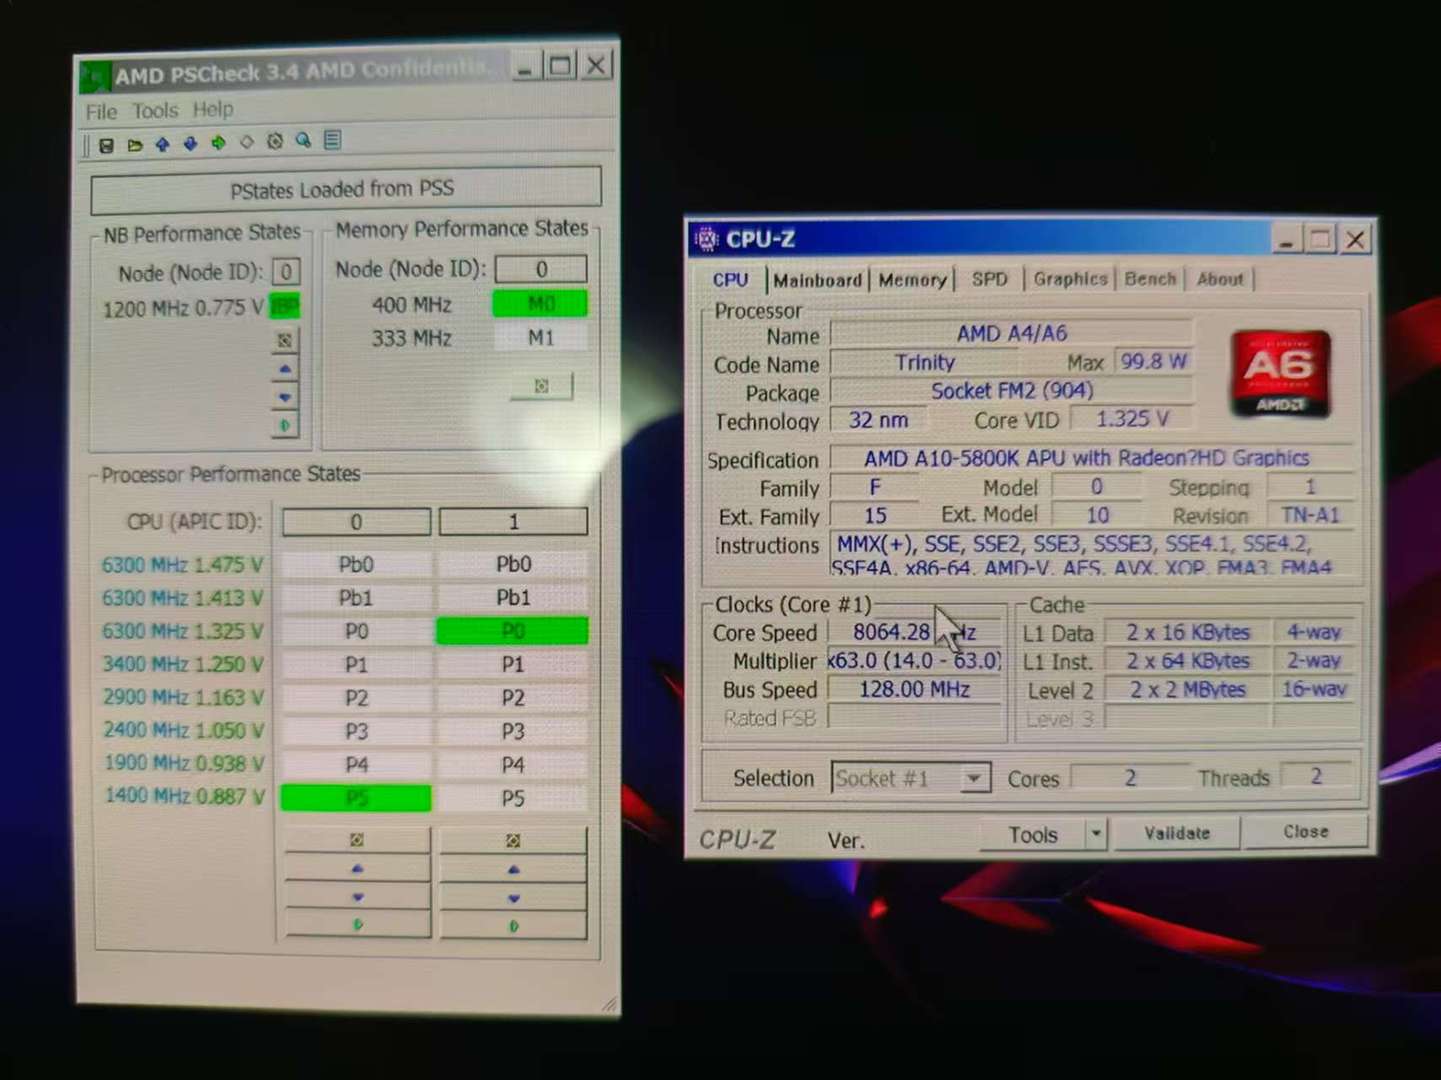
Task: Select Pb0 state for CPU 1
Action: tap(513, 564)
